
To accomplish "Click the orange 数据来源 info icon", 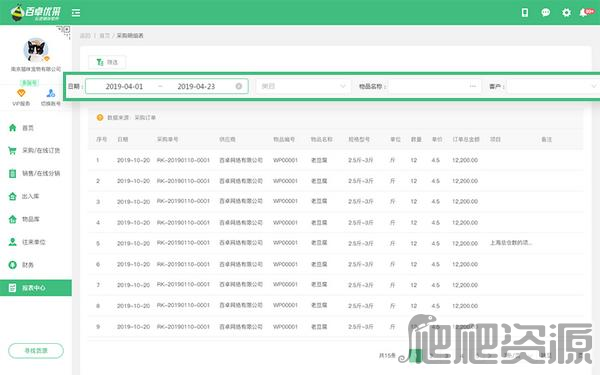I will click(x=100, y=117).
